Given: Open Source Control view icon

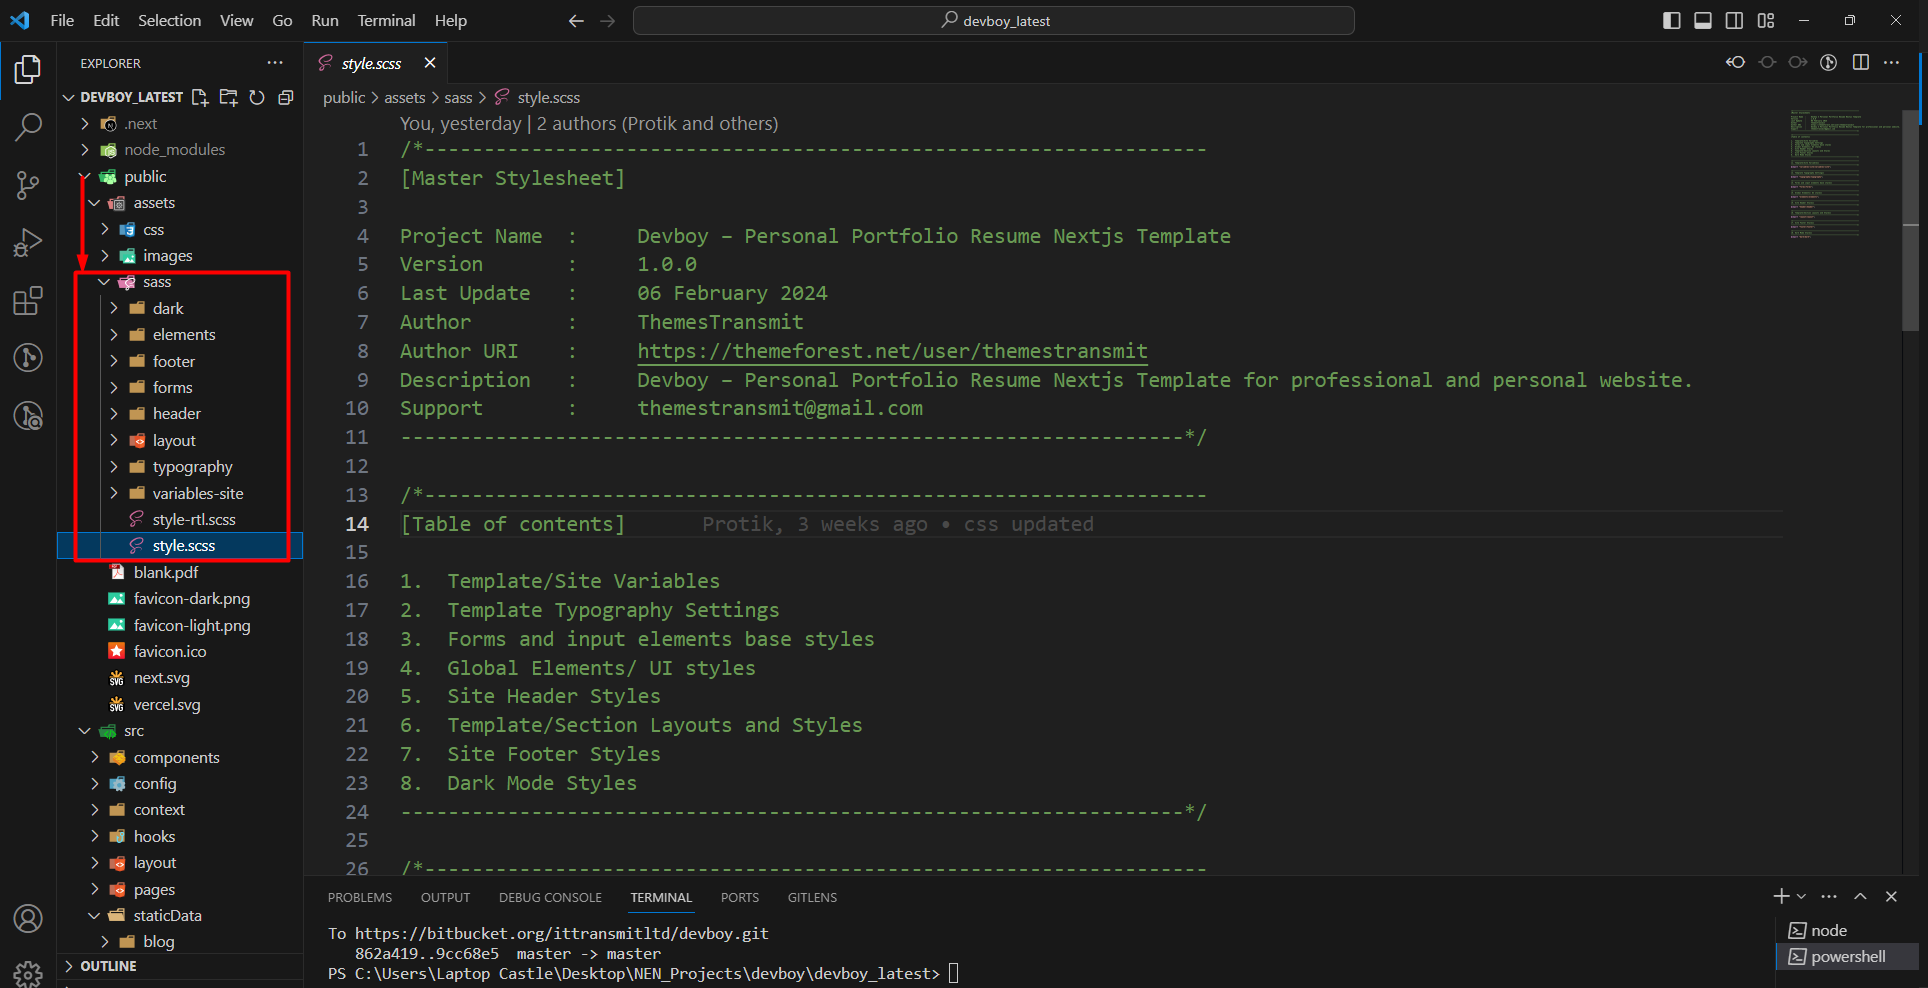Looking at the screenshot, I should tap(28, 185).
